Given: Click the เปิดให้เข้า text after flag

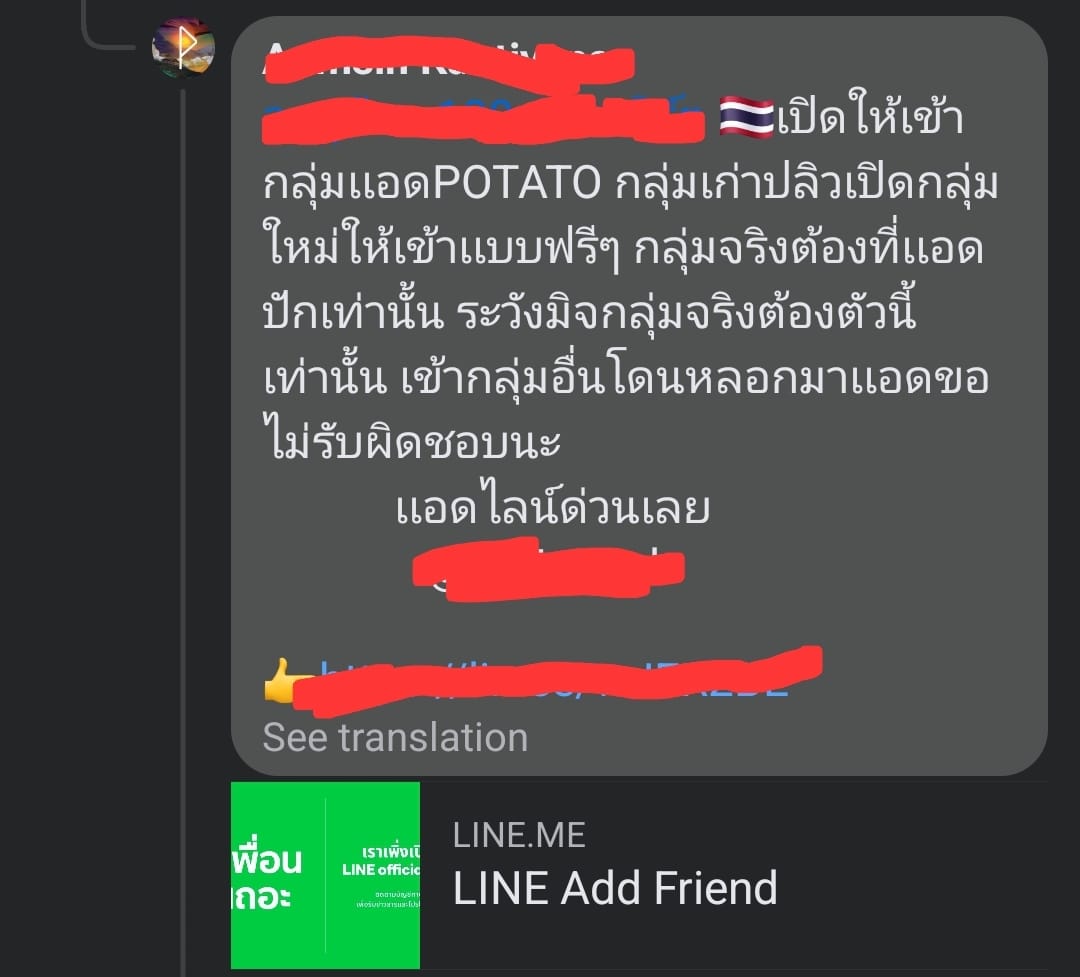Looking at the screenshot, I should pyautogui.click(x=871, y=116).
